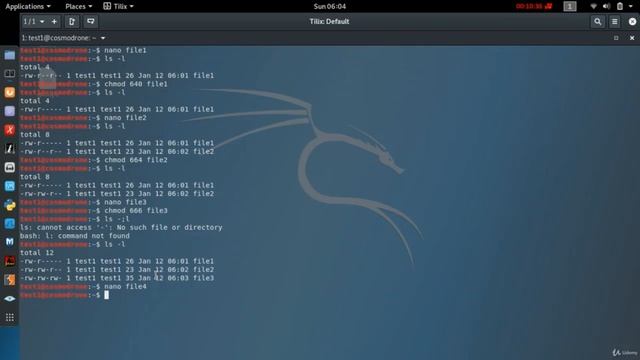
Task: Open the light blue square dock icon
Action: 10,186
